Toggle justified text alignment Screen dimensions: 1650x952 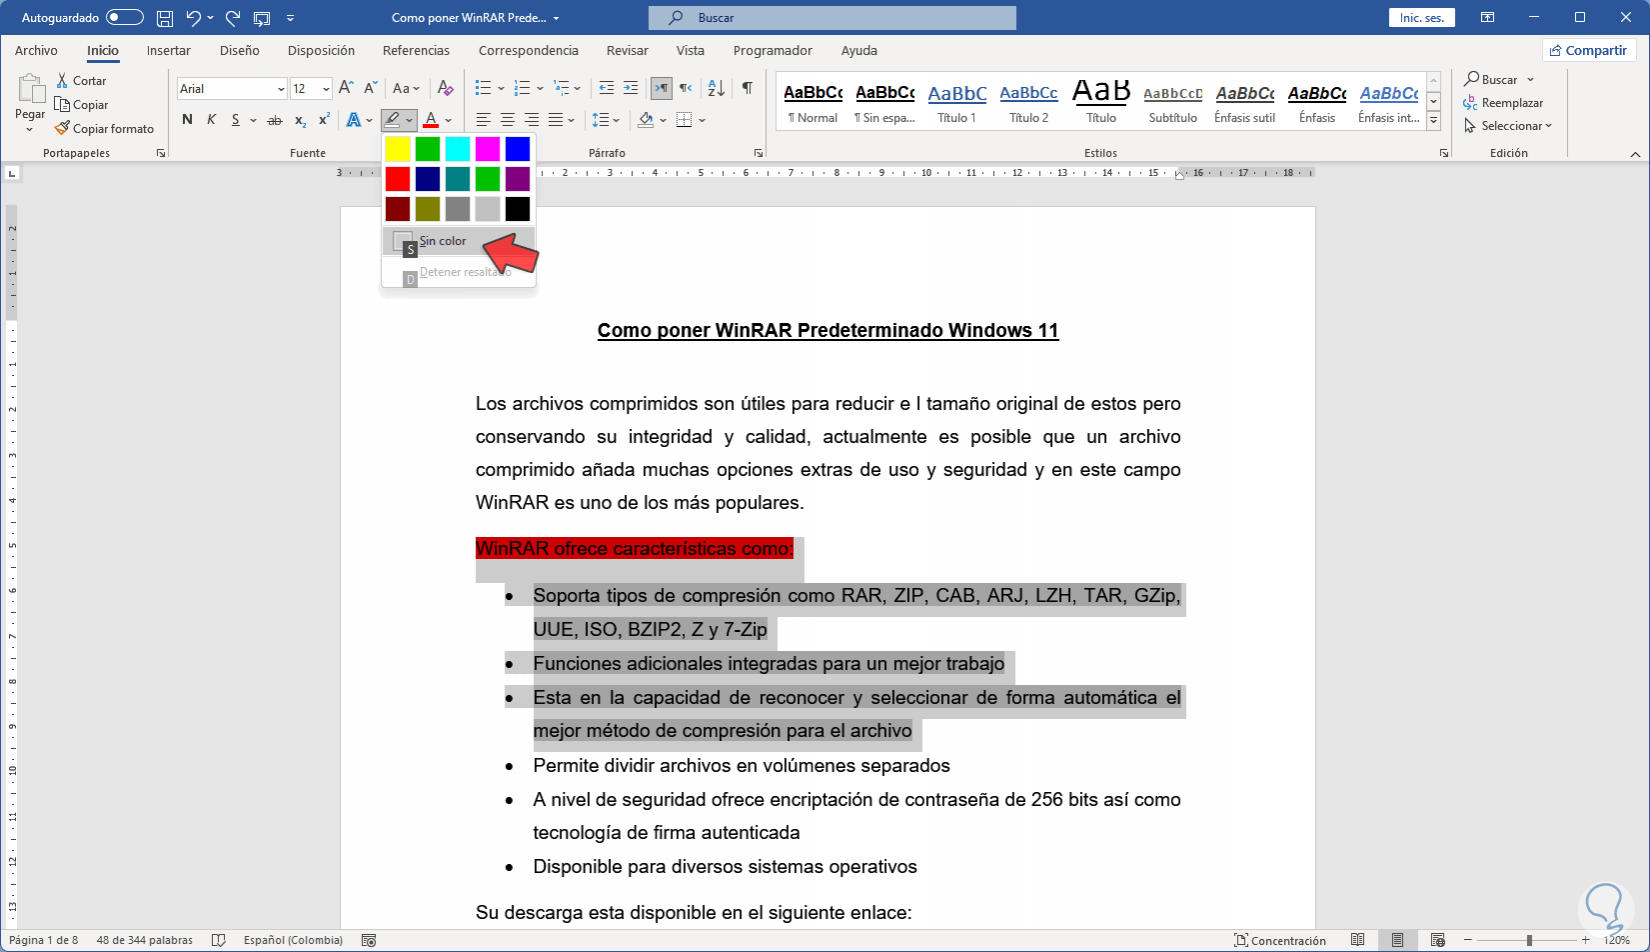(x=555, y=120)
